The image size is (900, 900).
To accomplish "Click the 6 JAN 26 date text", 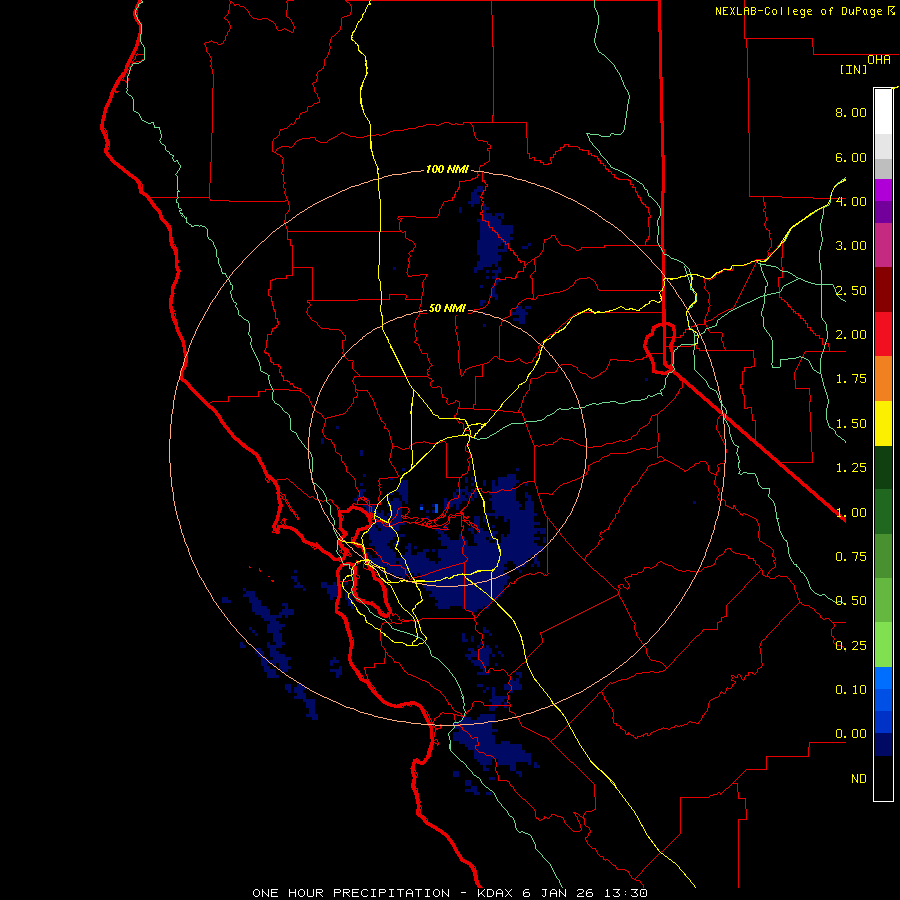I will [x=556, y=893].
